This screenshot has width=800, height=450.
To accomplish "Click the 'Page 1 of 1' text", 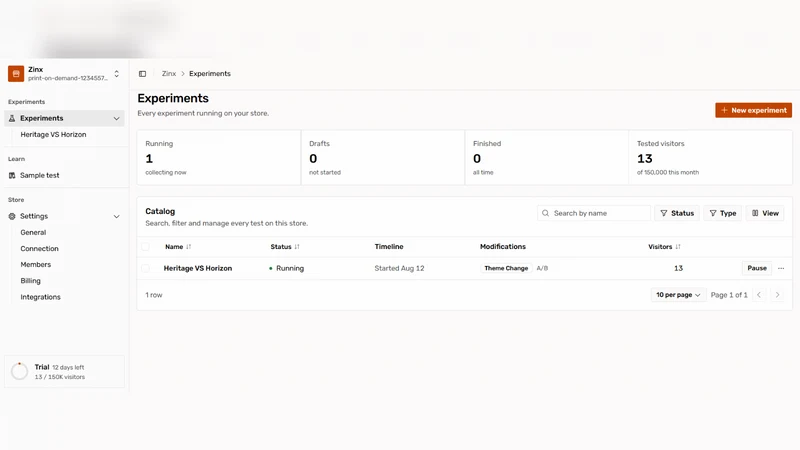I will coord(729,295).
